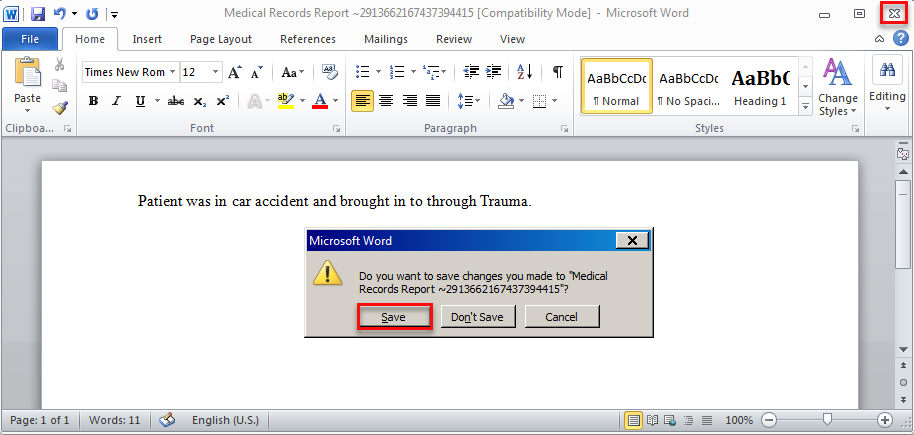Click the proofing errors icon in status bar
This screenshot has height=435, width=914.
[167, 419]
